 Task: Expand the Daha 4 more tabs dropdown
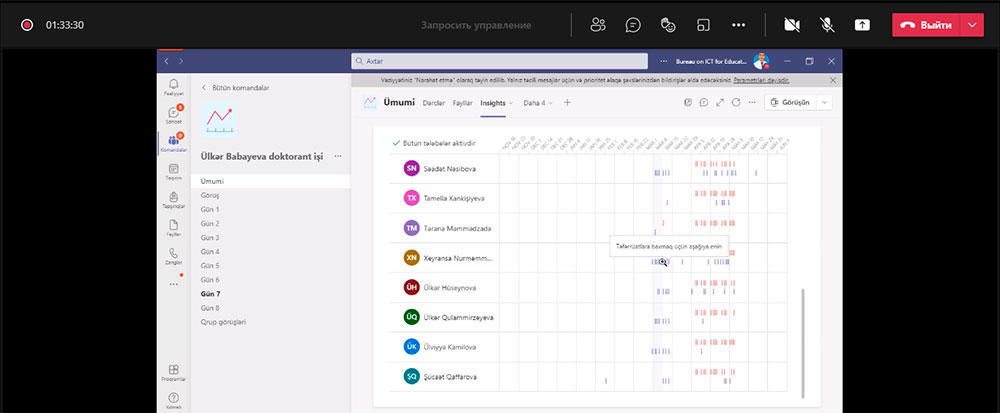tap(538, 103)
